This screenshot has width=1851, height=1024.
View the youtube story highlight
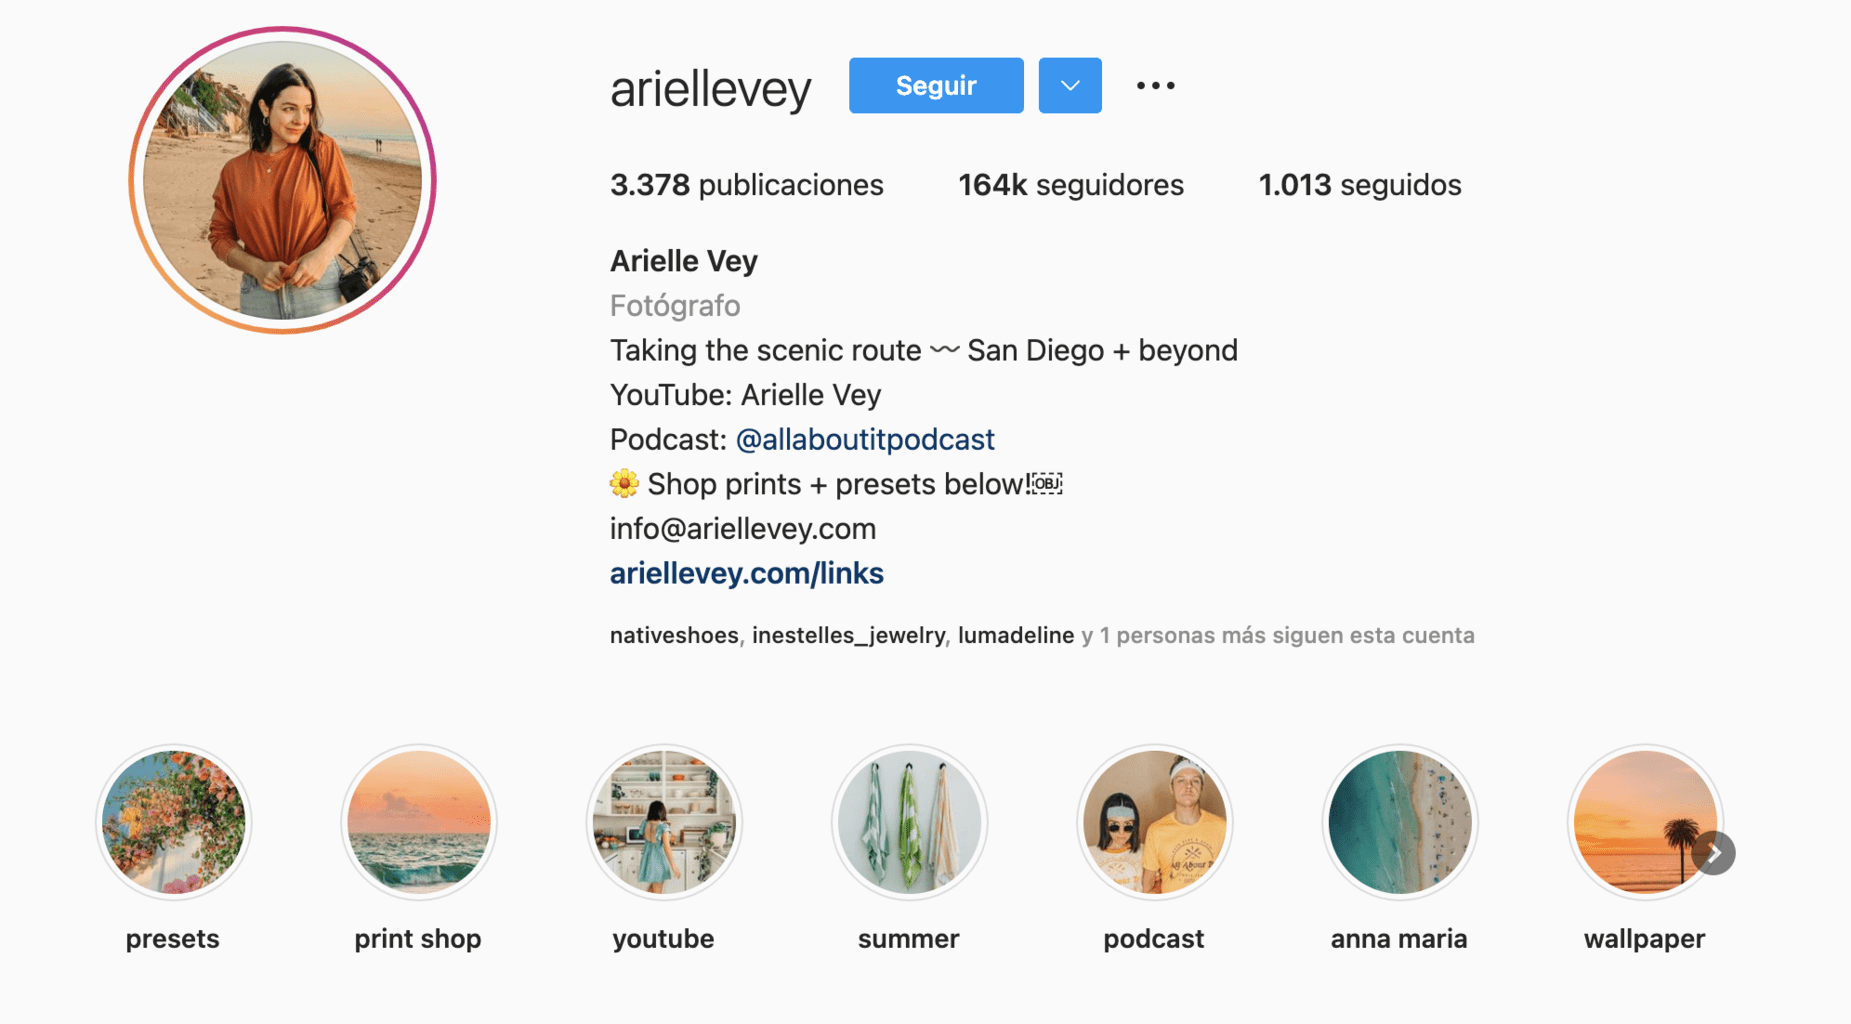coord(664,822)
